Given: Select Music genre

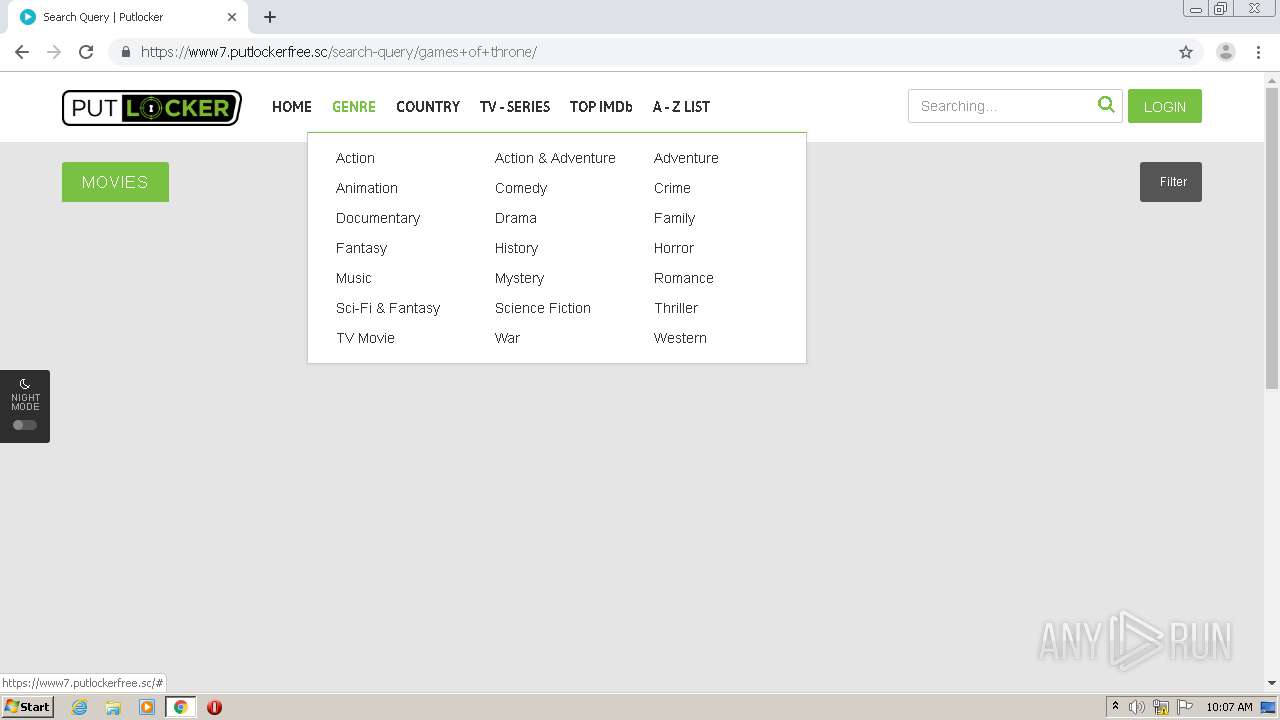Looking at the screenshot, I should (354, 278).
